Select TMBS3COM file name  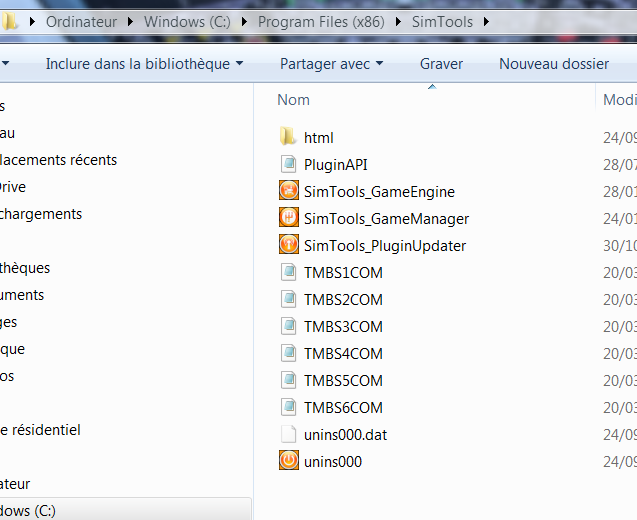(343, 327)
